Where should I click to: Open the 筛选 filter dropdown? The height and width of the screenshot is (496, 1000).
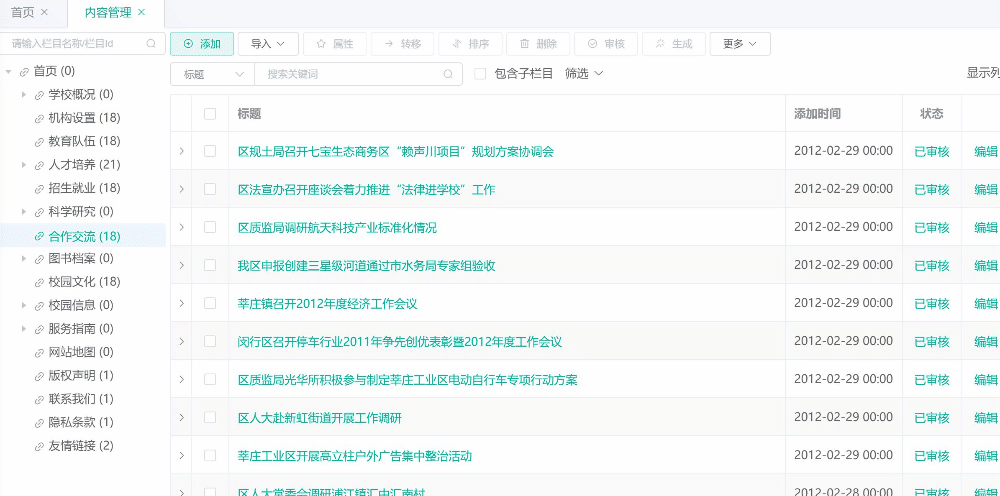(x=584, y=74)
